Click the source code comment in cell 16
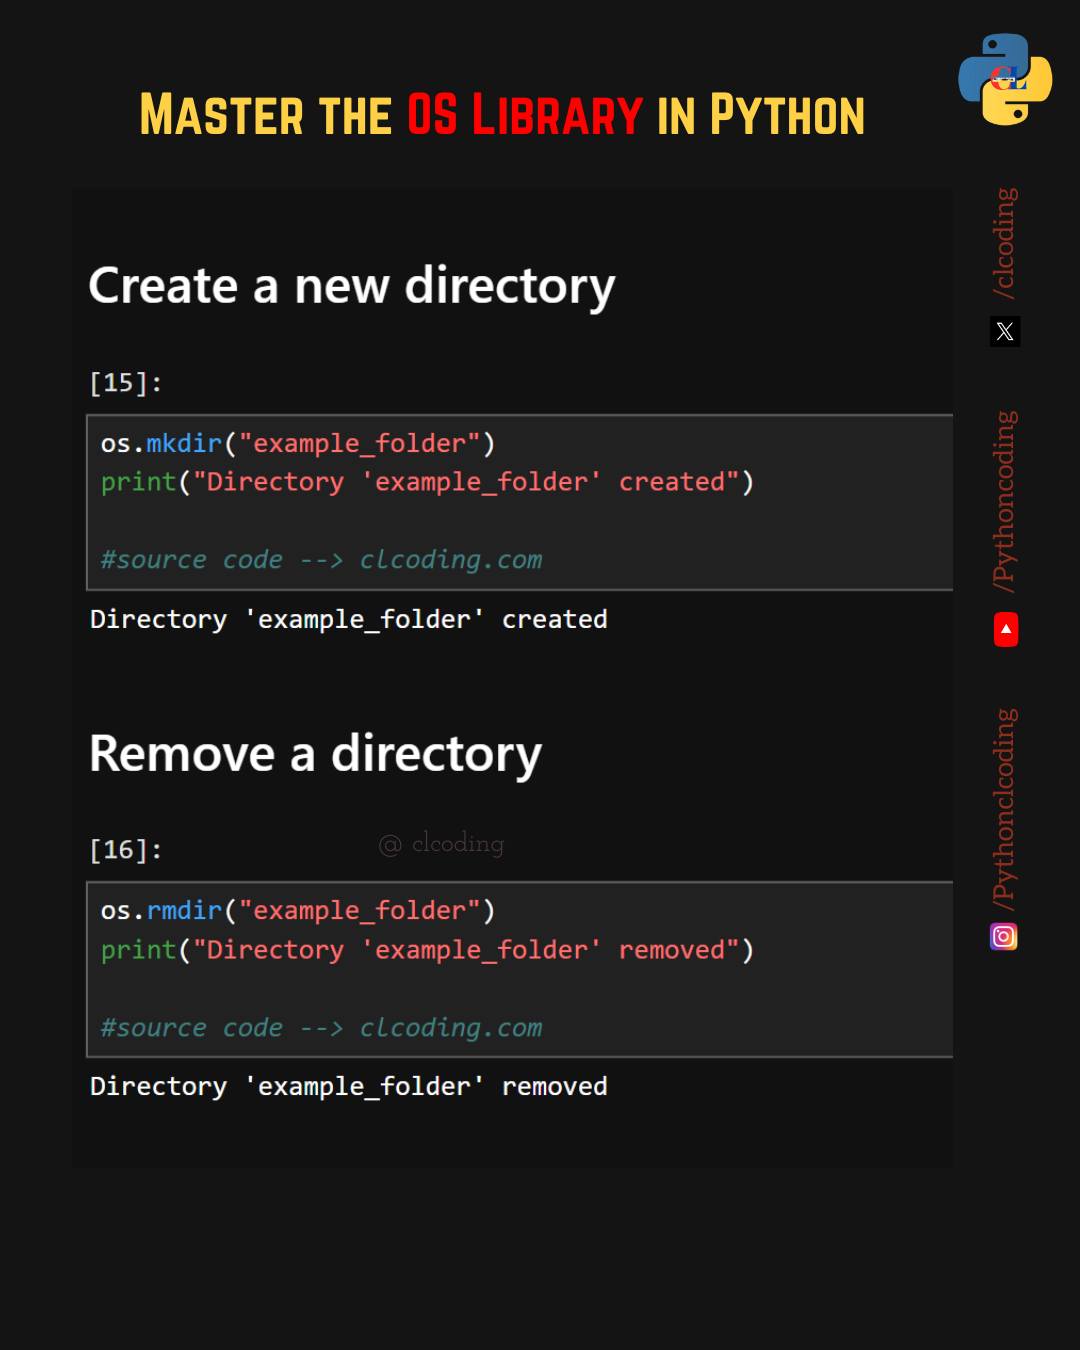1080x1350 pixels. tap(321, 1028)
